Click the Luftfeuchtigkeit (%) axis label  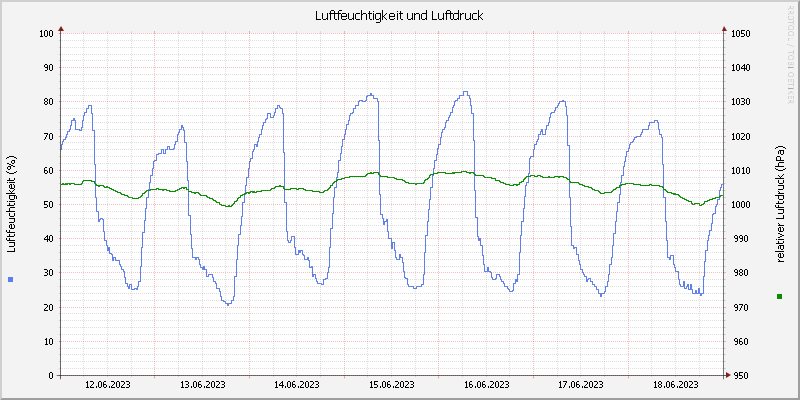point(12,204)
